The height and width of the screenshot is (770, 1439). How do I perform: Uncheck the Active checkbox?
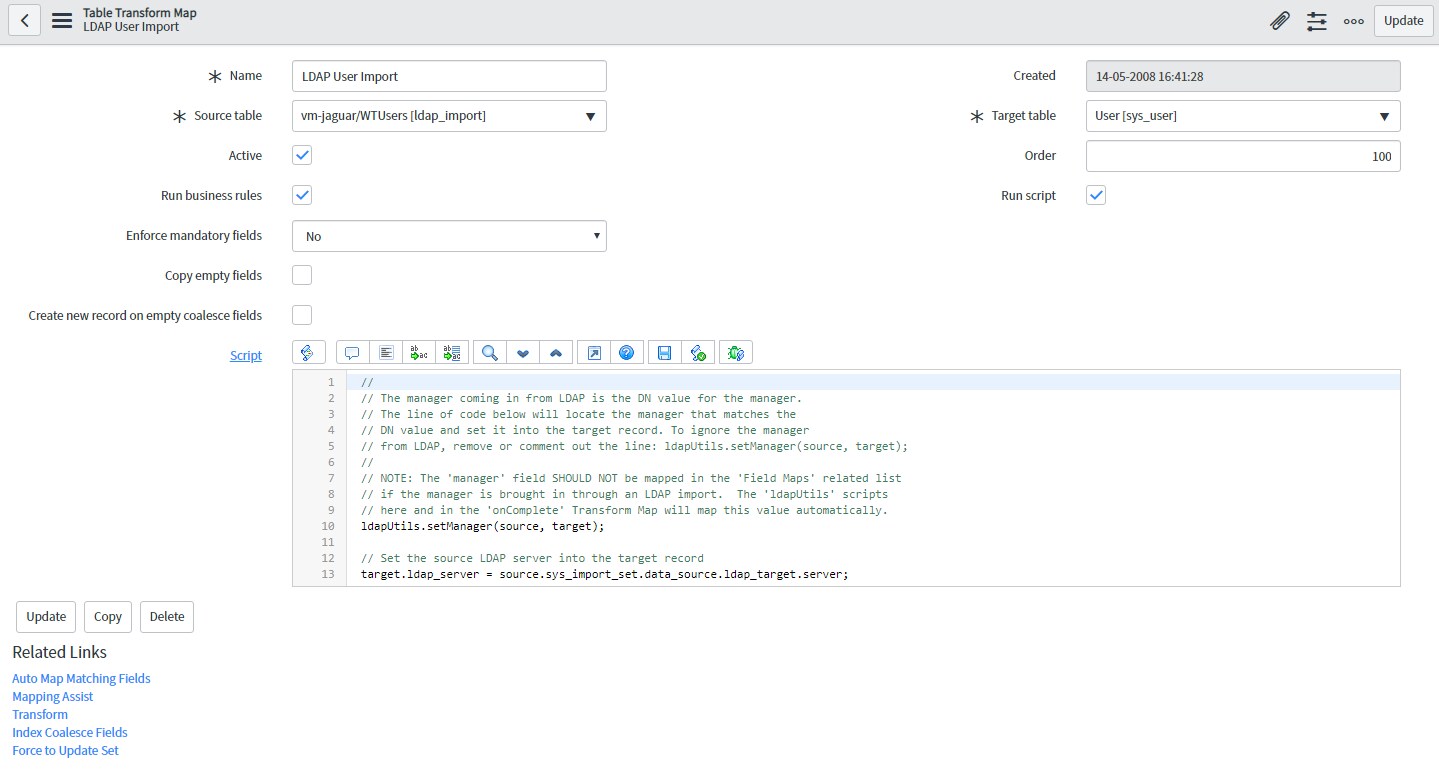click(x=302, y=155)
